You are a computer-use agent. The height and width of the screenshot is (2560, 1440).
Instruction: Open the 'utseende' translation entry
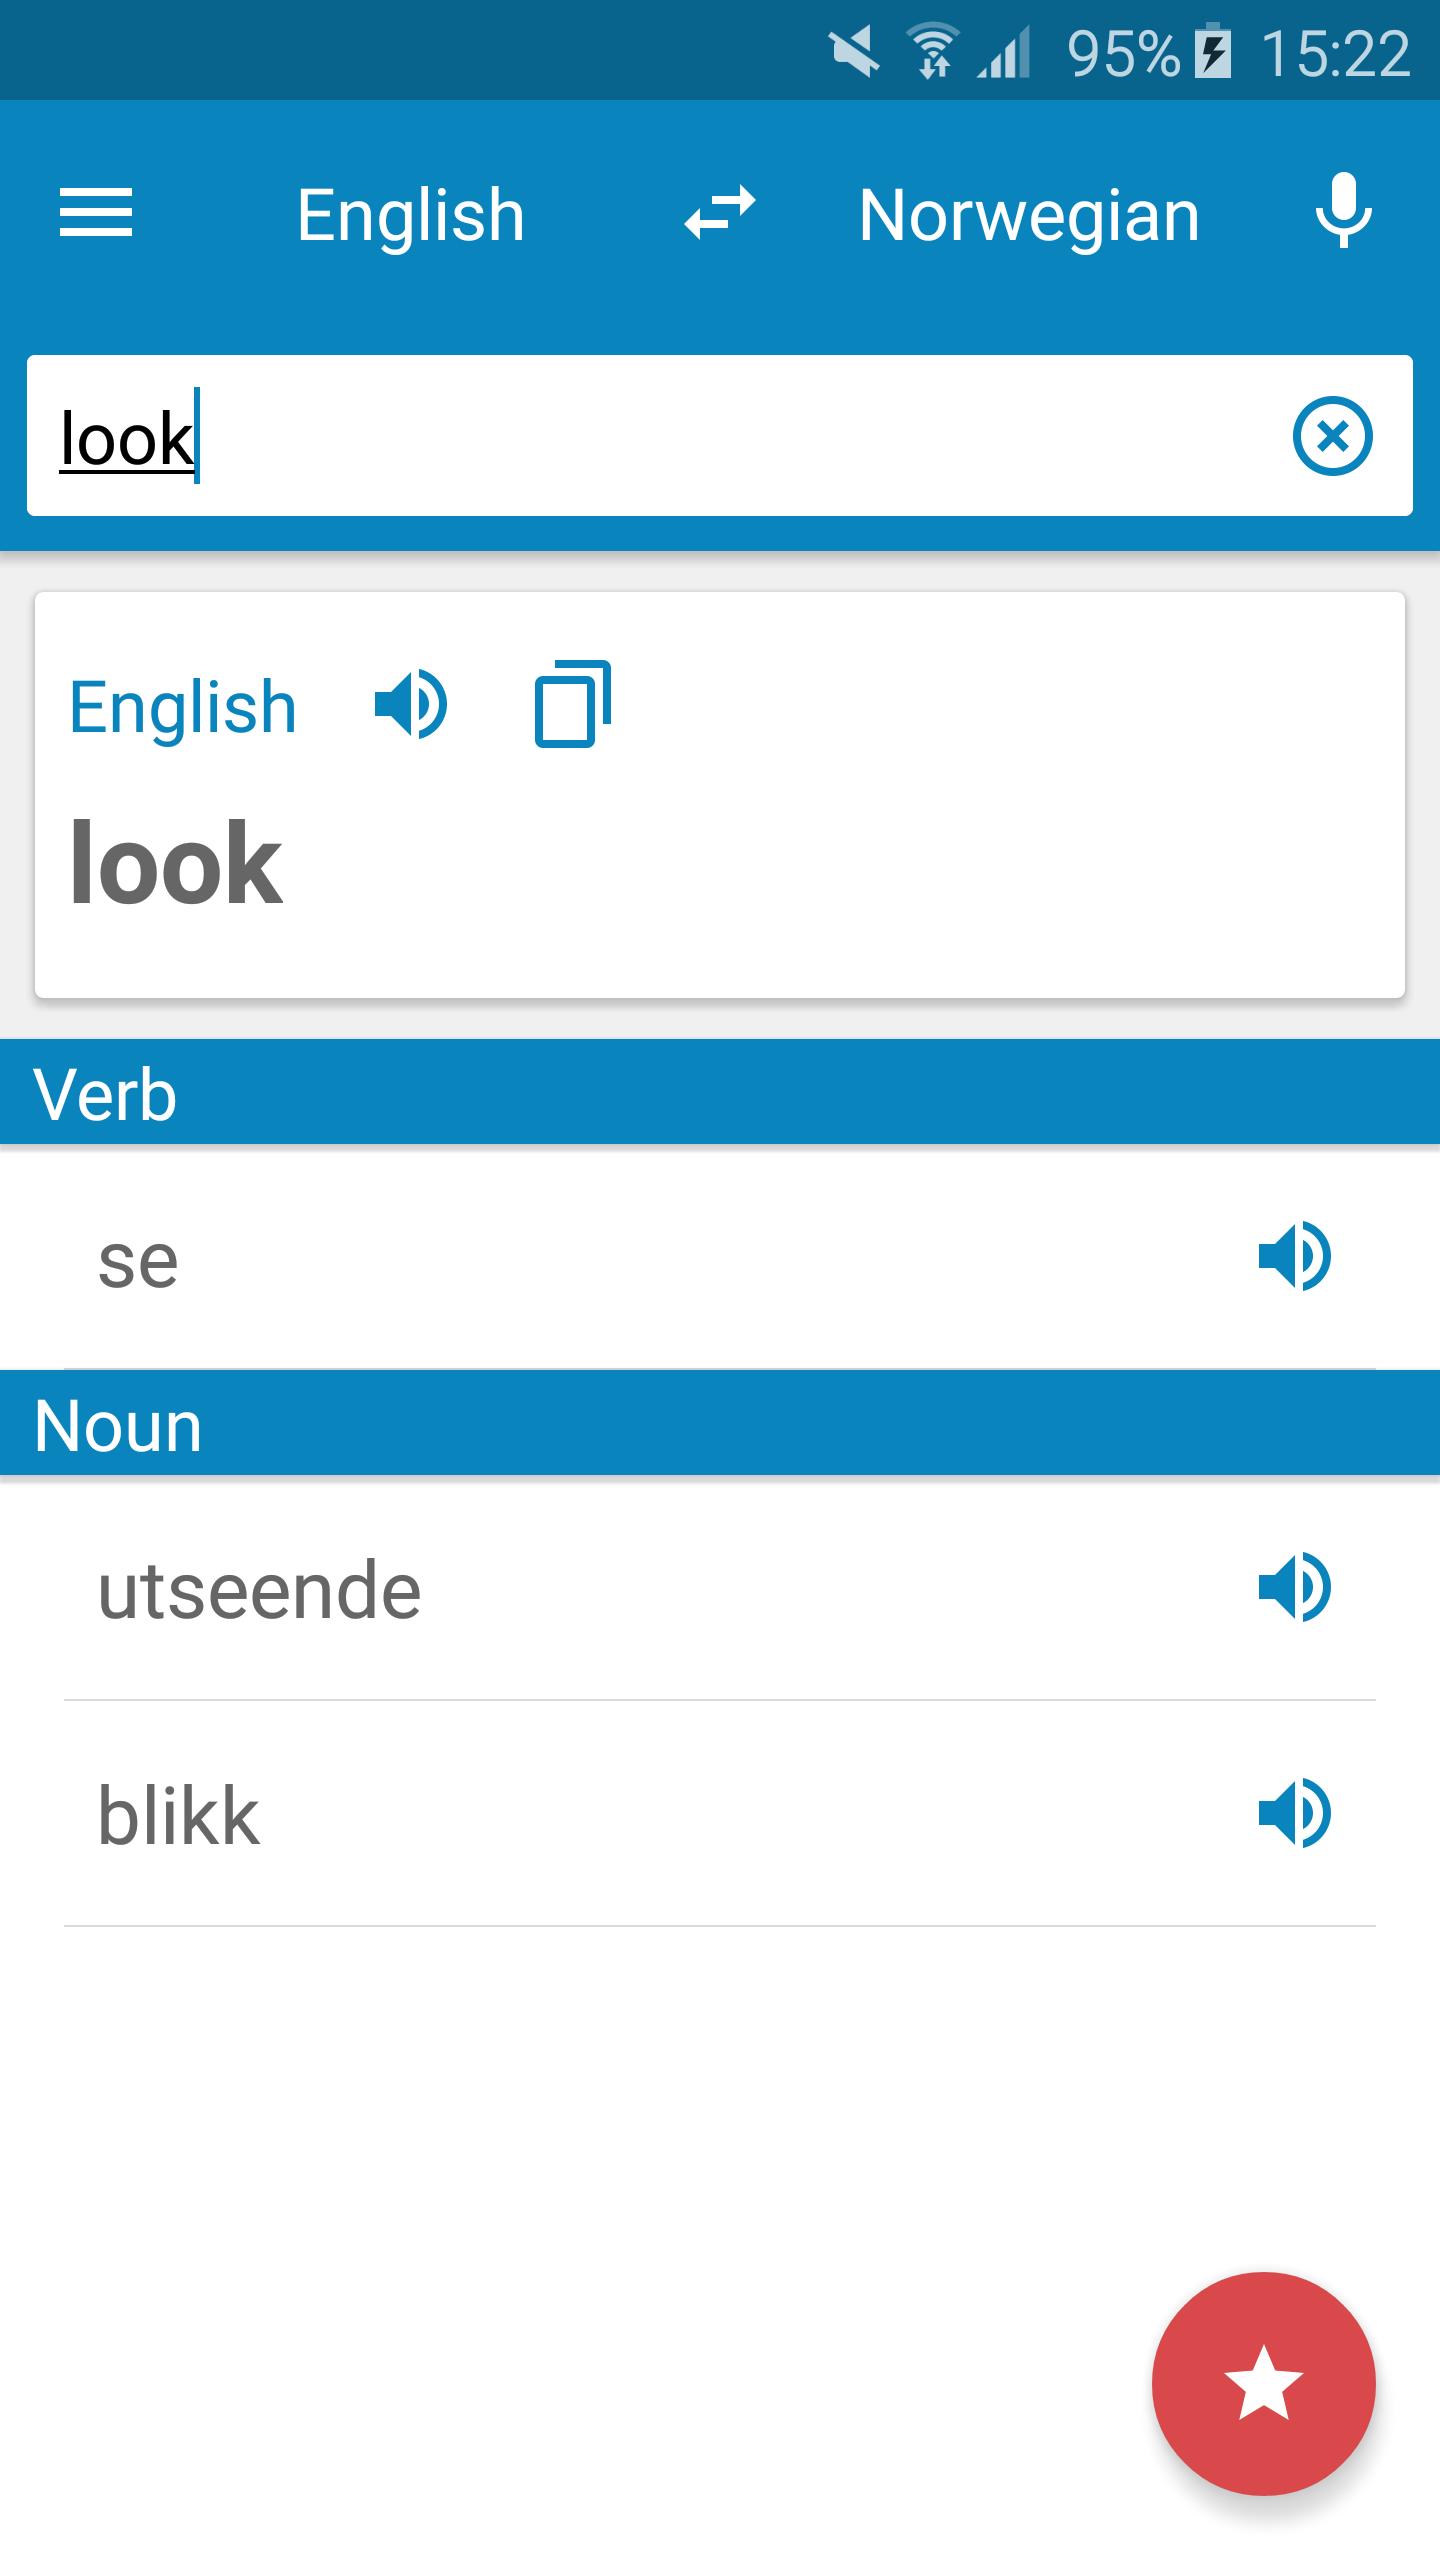click(x=600, y=1590)
